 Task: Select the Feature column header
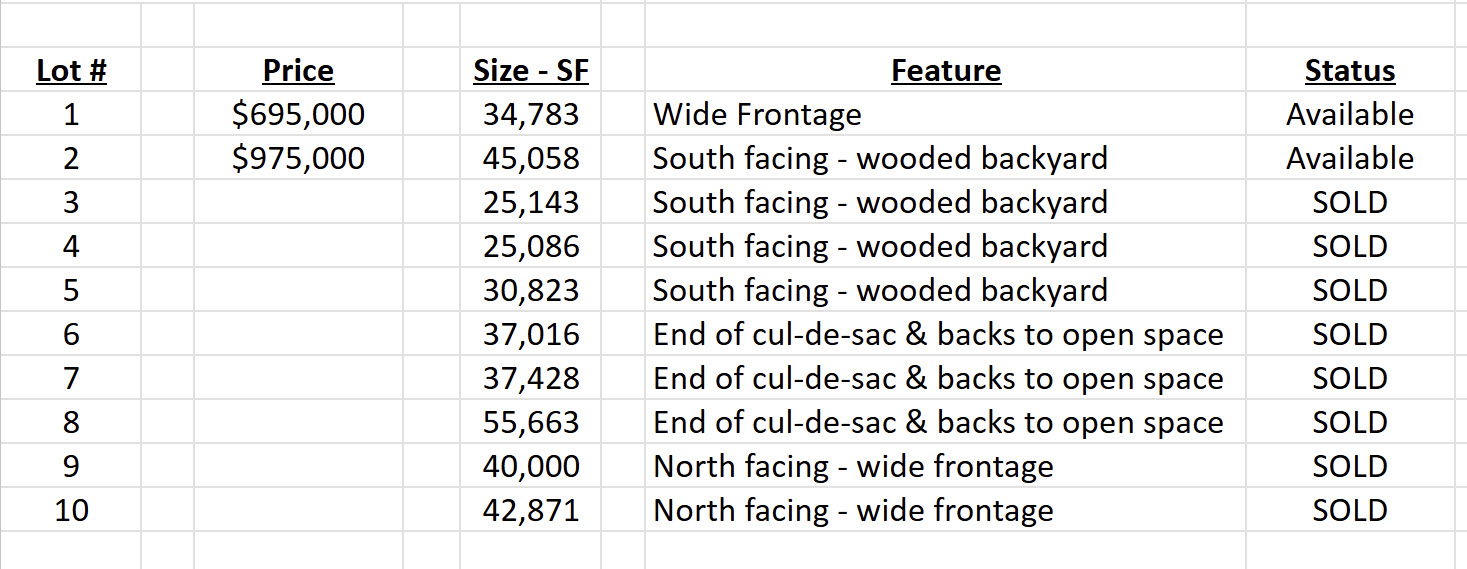point(945,71)
